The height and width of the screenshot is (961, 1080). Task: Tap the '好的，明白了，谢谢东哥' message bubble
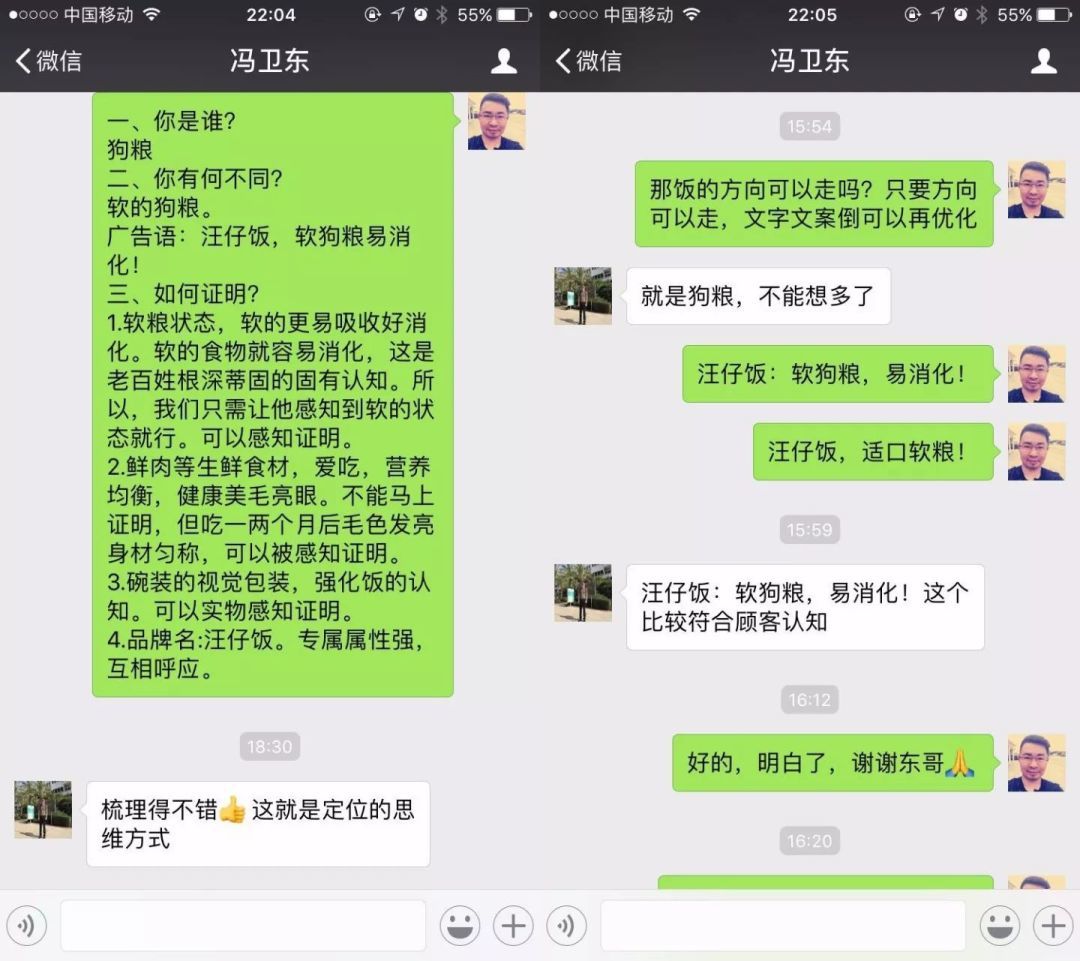coord(833,763)
